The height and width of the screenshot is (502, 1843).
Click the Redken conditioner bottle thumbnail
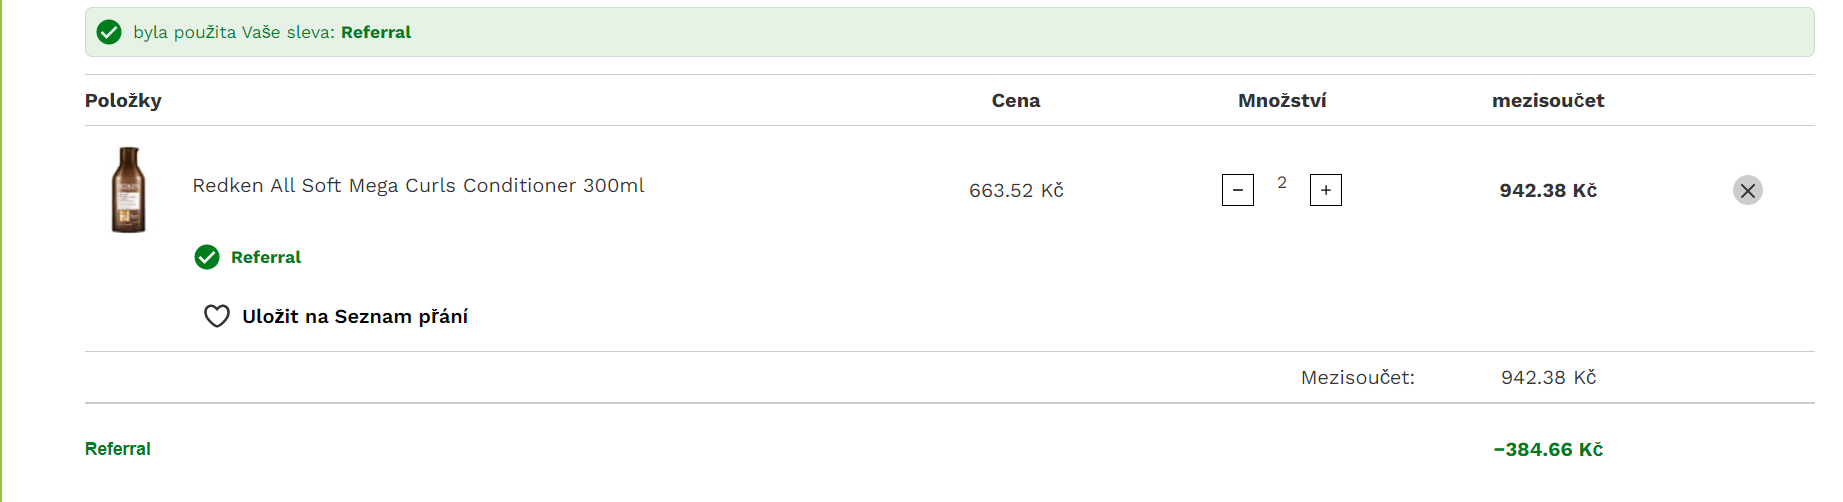tap(128, 190)
